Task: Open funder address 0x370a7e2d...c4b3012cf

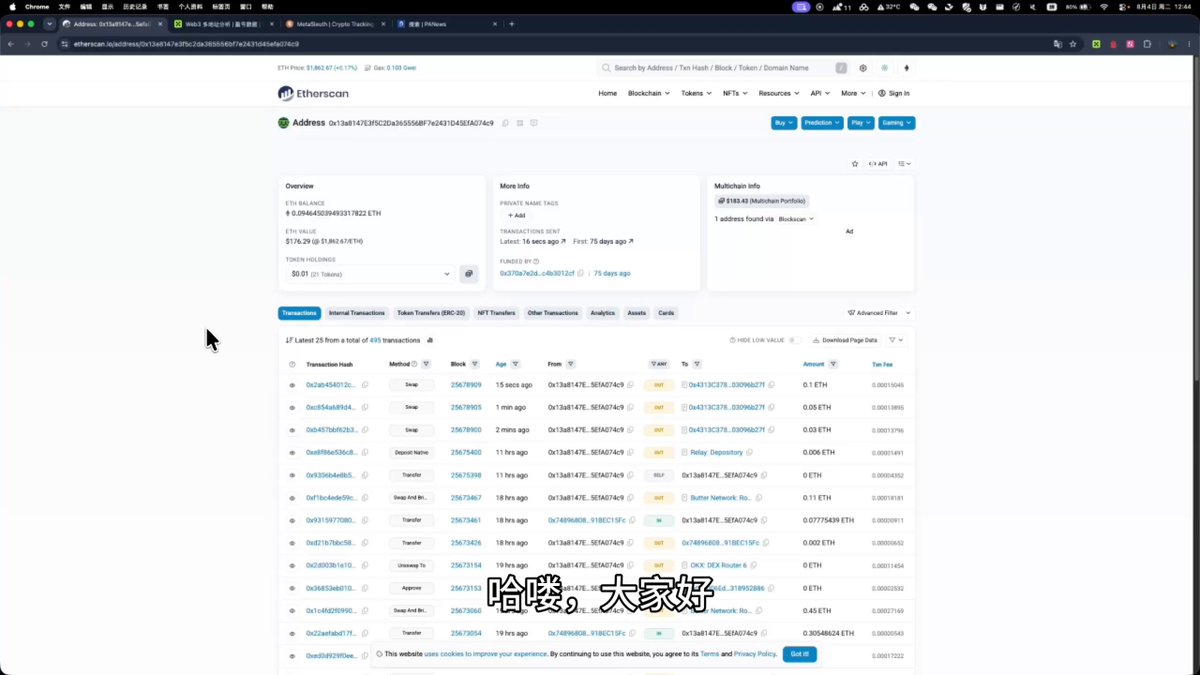Action: (537, 273)
